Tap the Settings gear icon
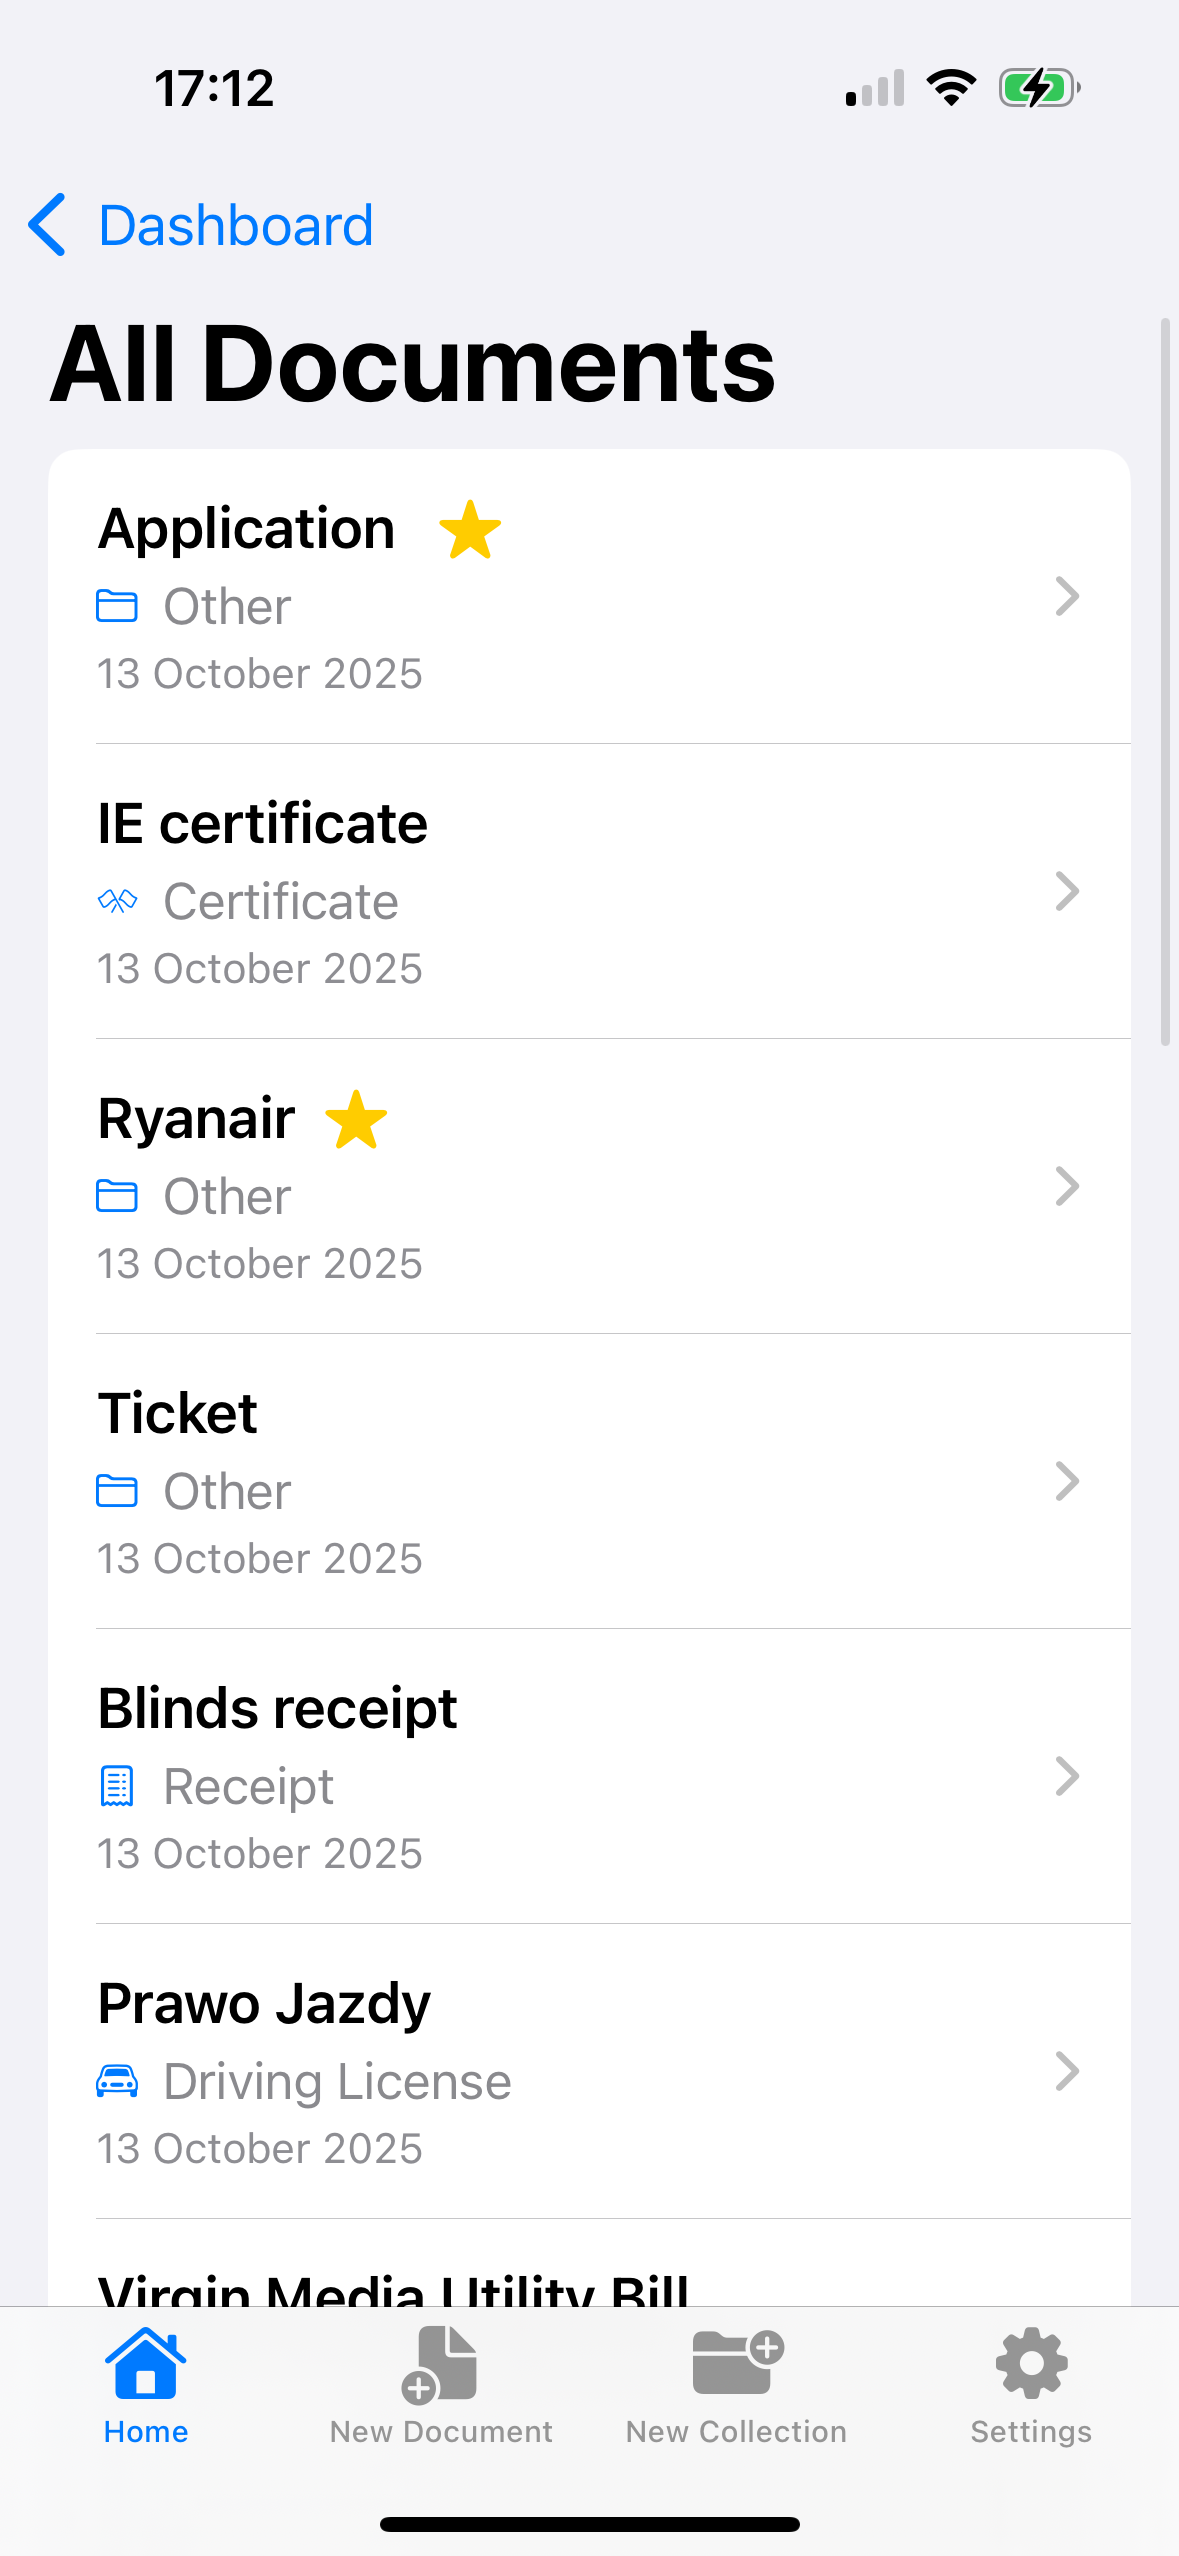This screenshot has height=2556, width=1179. click(x=1031, y=2363)
